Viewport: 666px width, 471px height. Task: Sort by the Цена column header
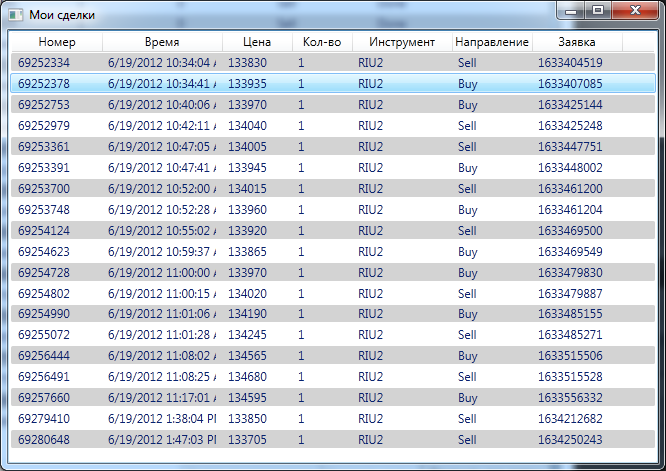click(x=257, y=42)
